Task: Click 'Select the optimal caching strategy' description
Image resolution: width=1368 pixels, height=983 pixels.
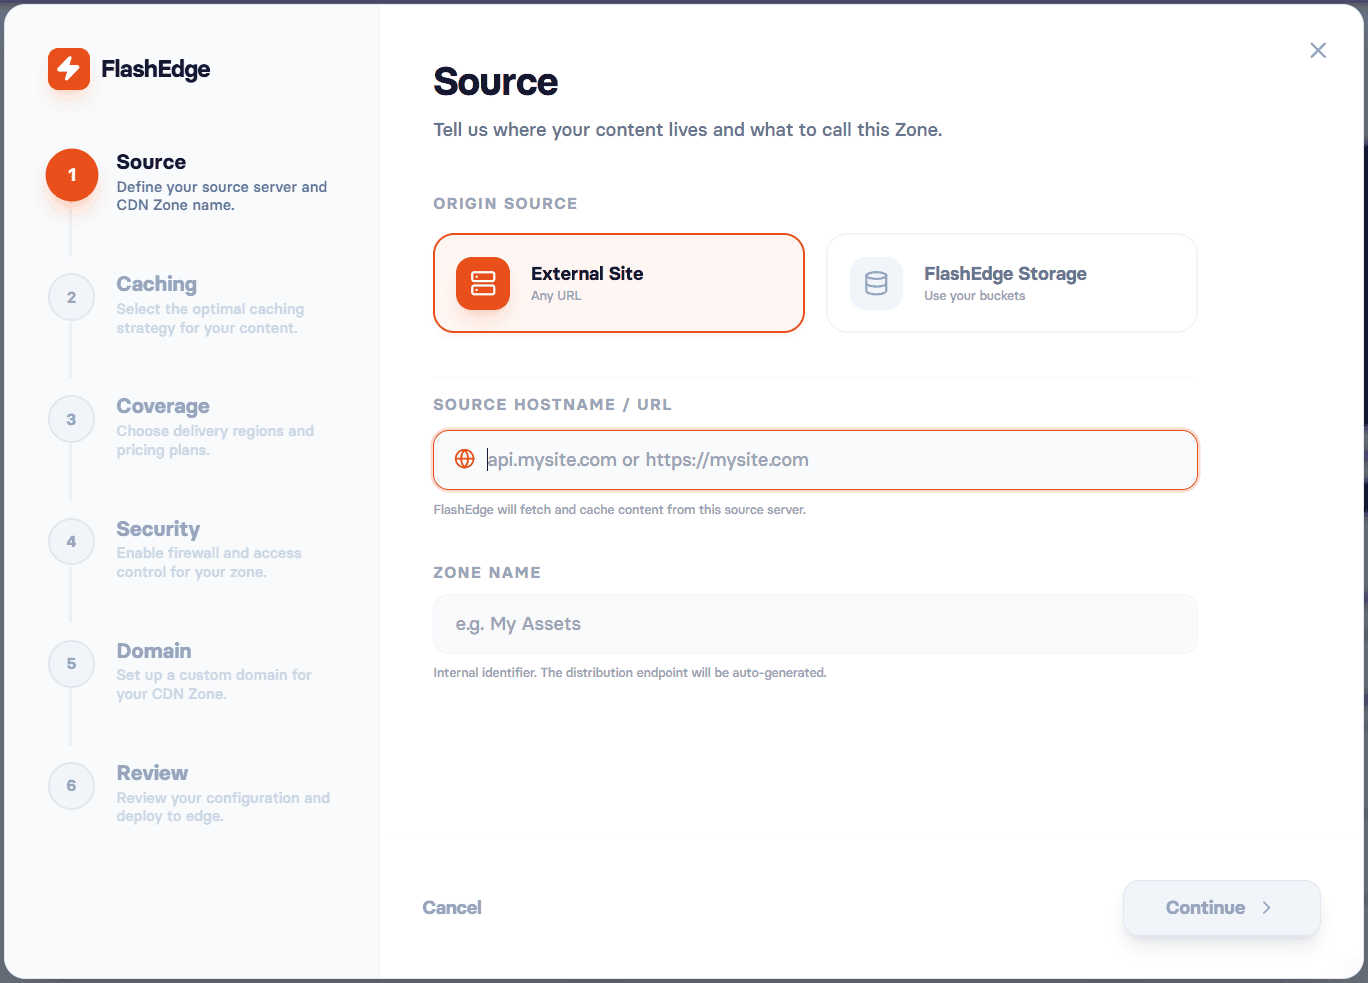Action: pyautogui.click(x=210, y=319)
